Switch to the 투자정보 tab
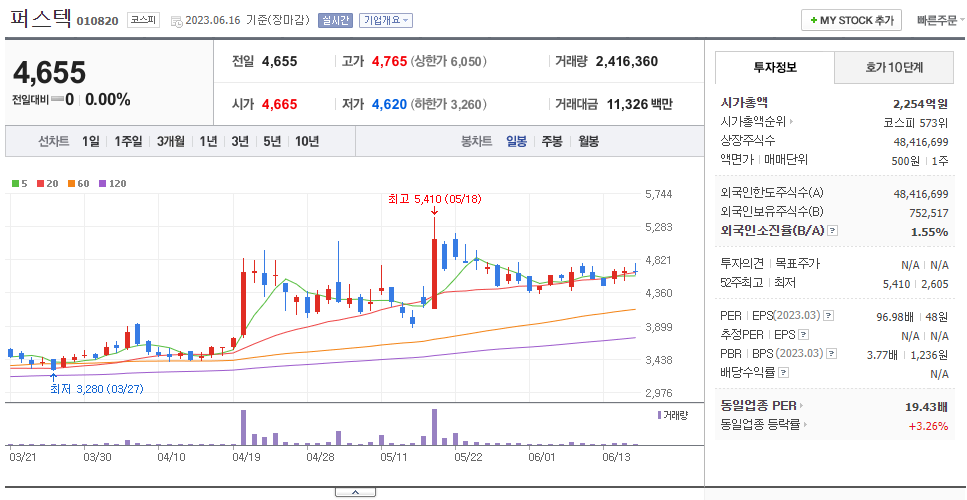The image size is (967, 500). point(775,67)
